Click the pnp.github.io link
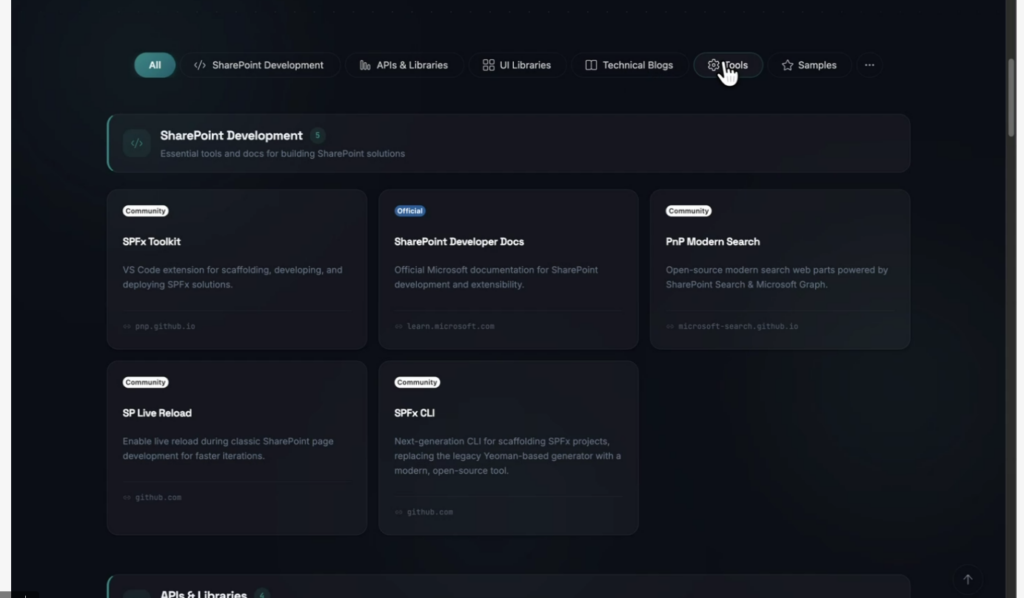Viewport: 1024px width, 598px height. click(165, 326)
